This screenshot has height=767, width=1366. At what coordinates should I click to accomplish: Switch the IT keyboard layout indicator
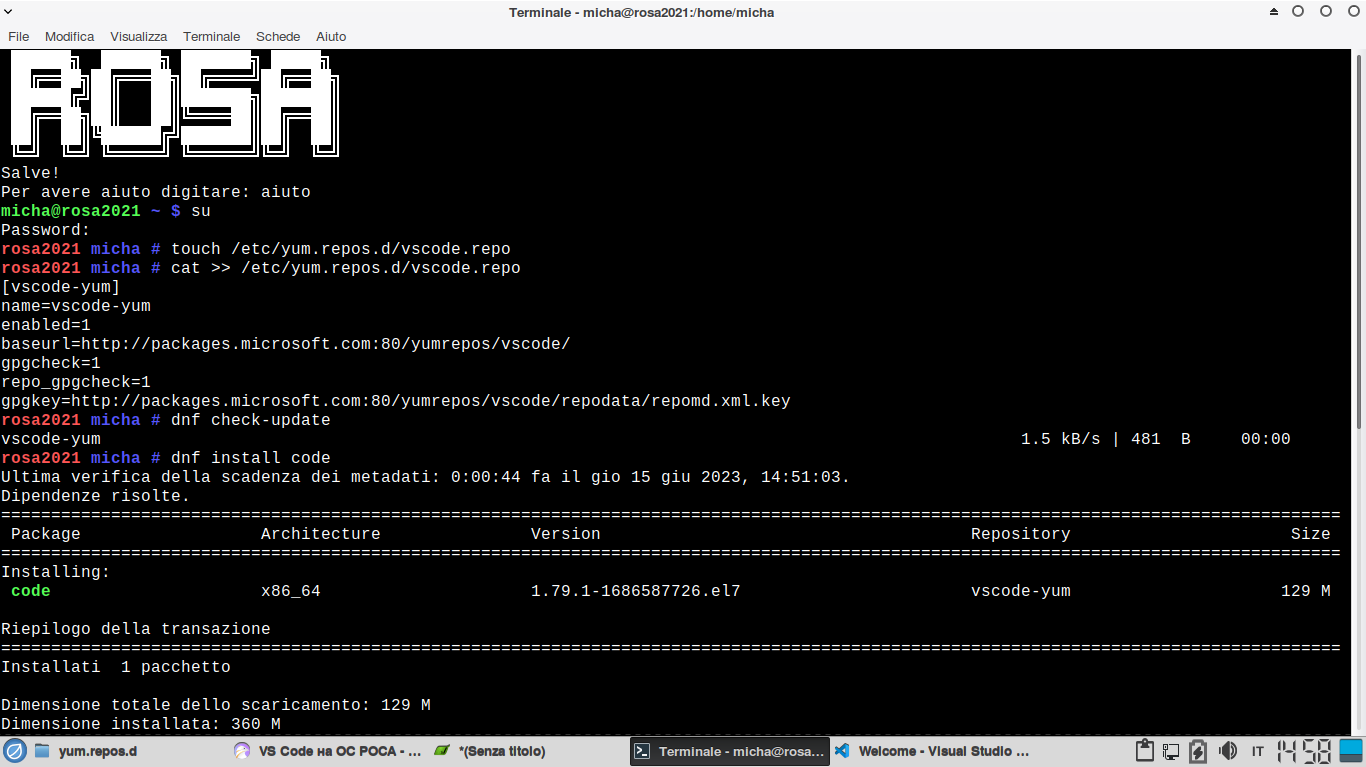[x=1258, y=751]
